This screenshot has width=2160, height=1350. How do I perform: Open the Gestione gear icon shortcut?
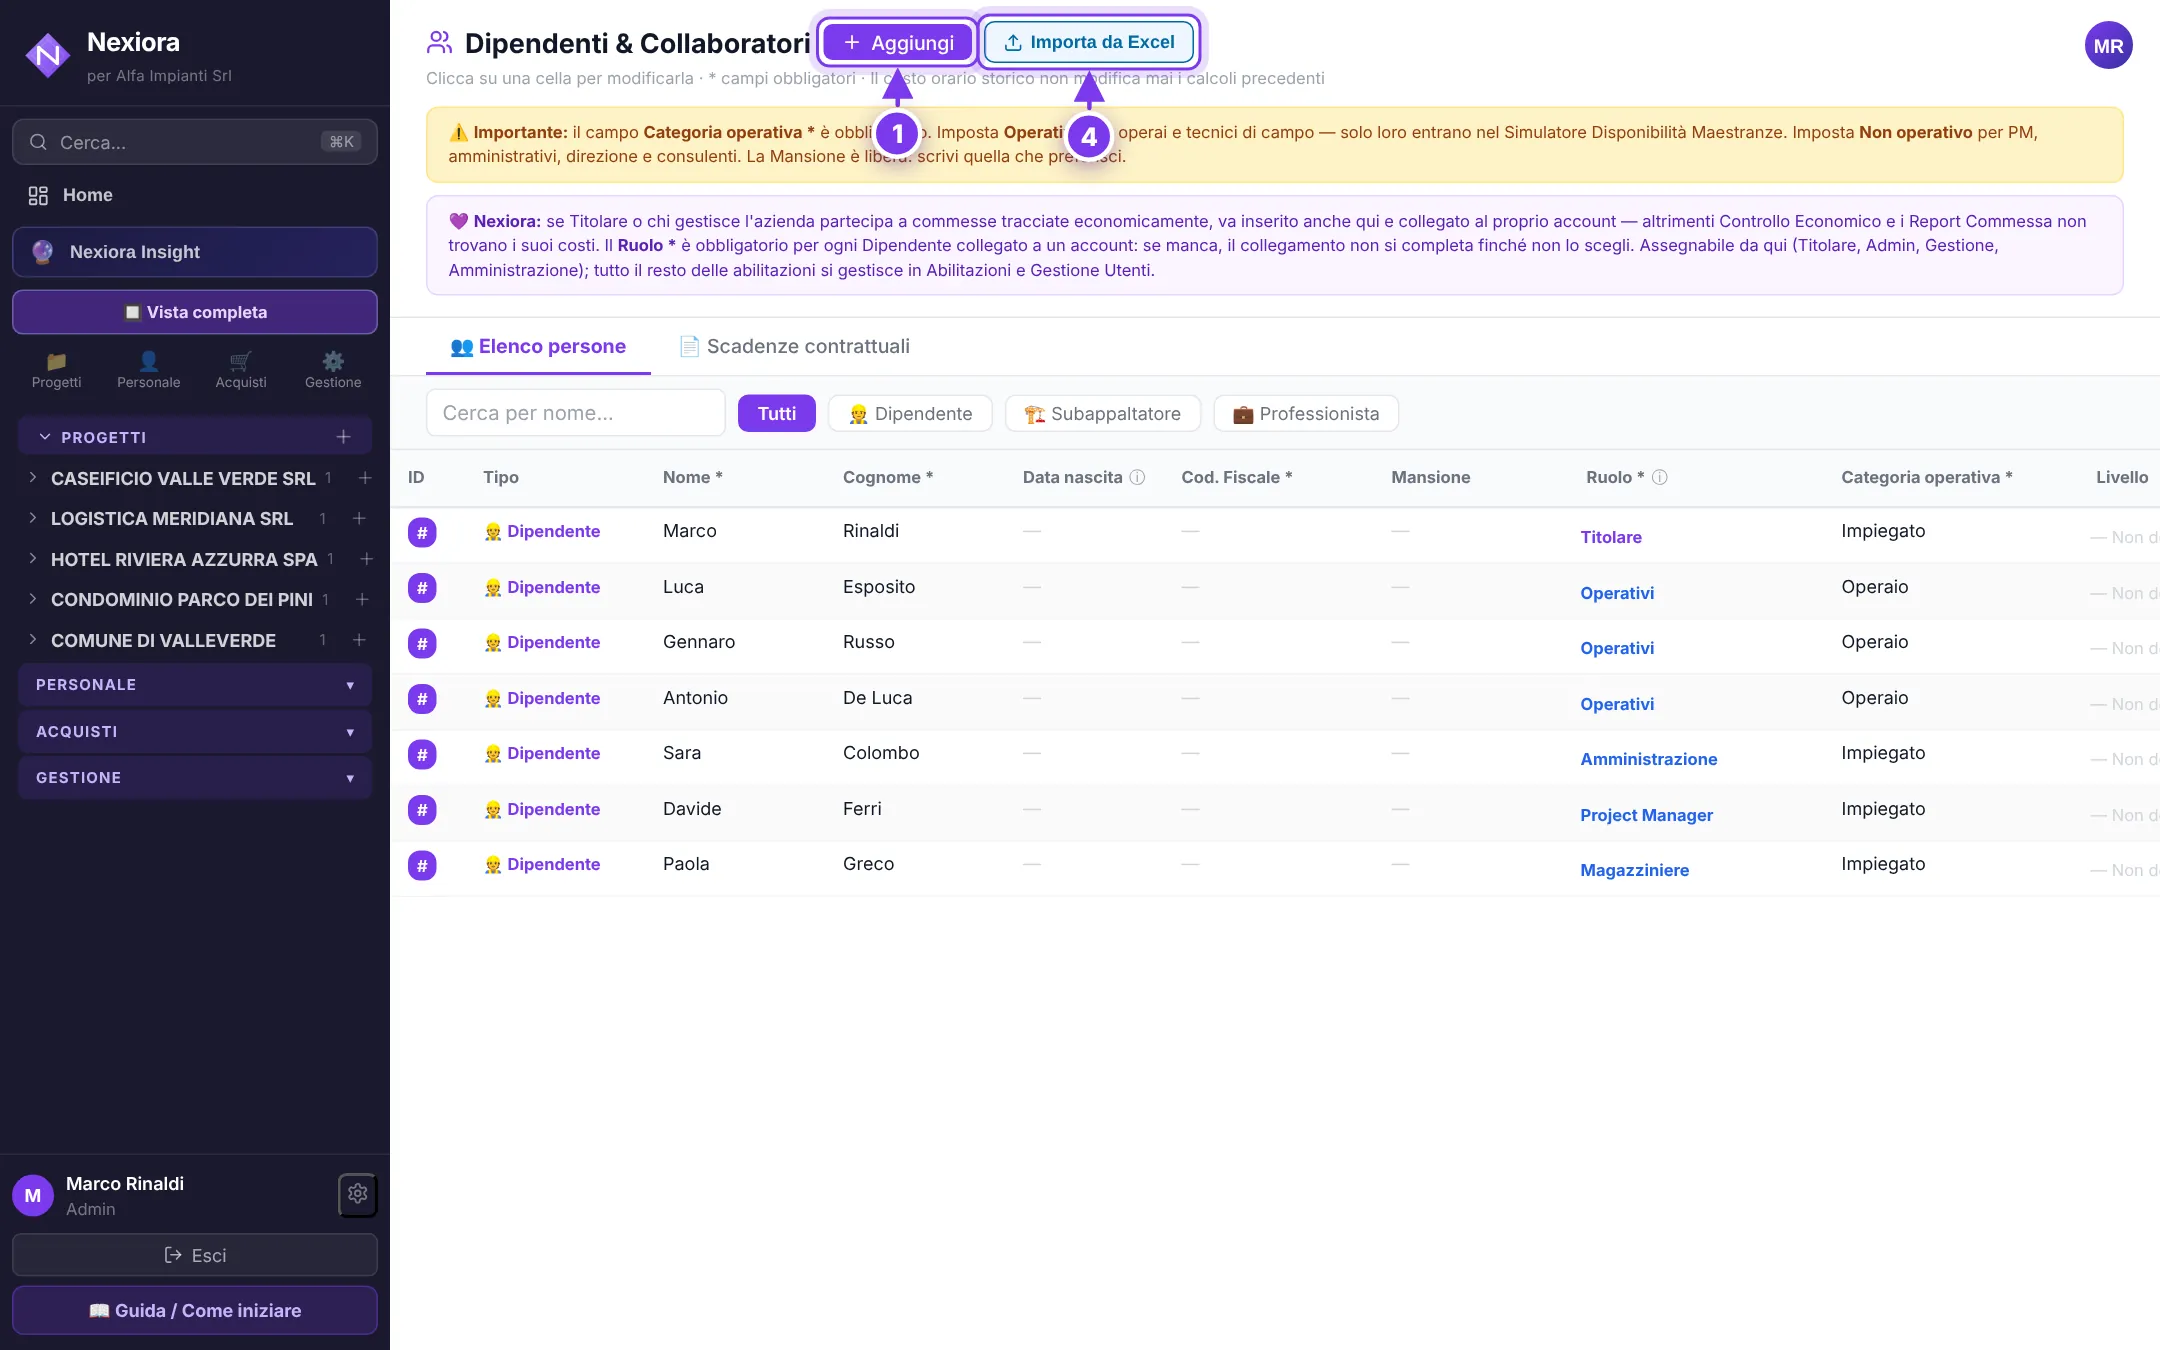tap(333, 370)
